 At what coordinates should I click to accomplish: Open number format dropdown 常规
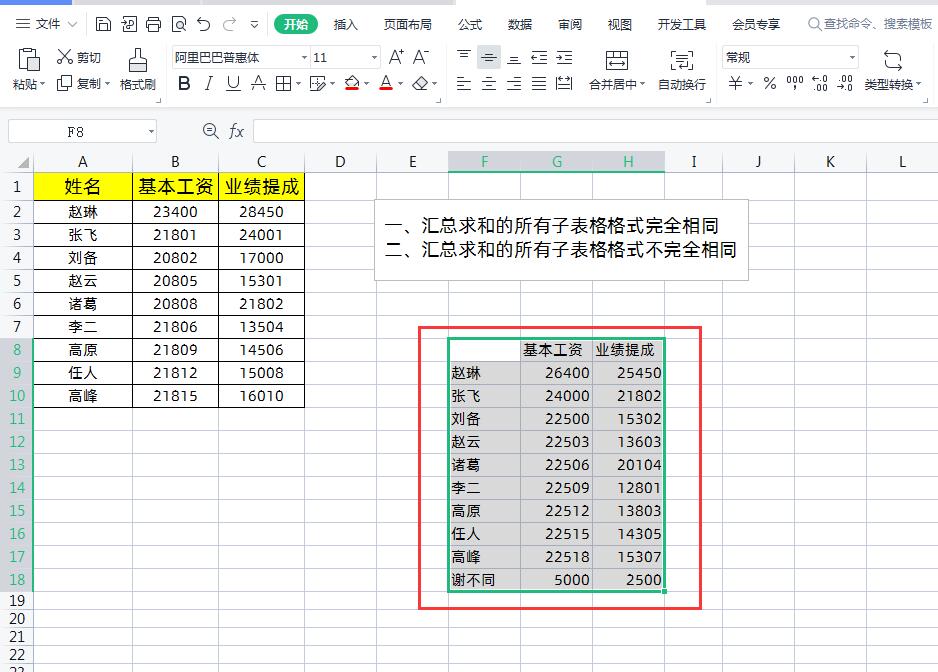tap(852, 57)
